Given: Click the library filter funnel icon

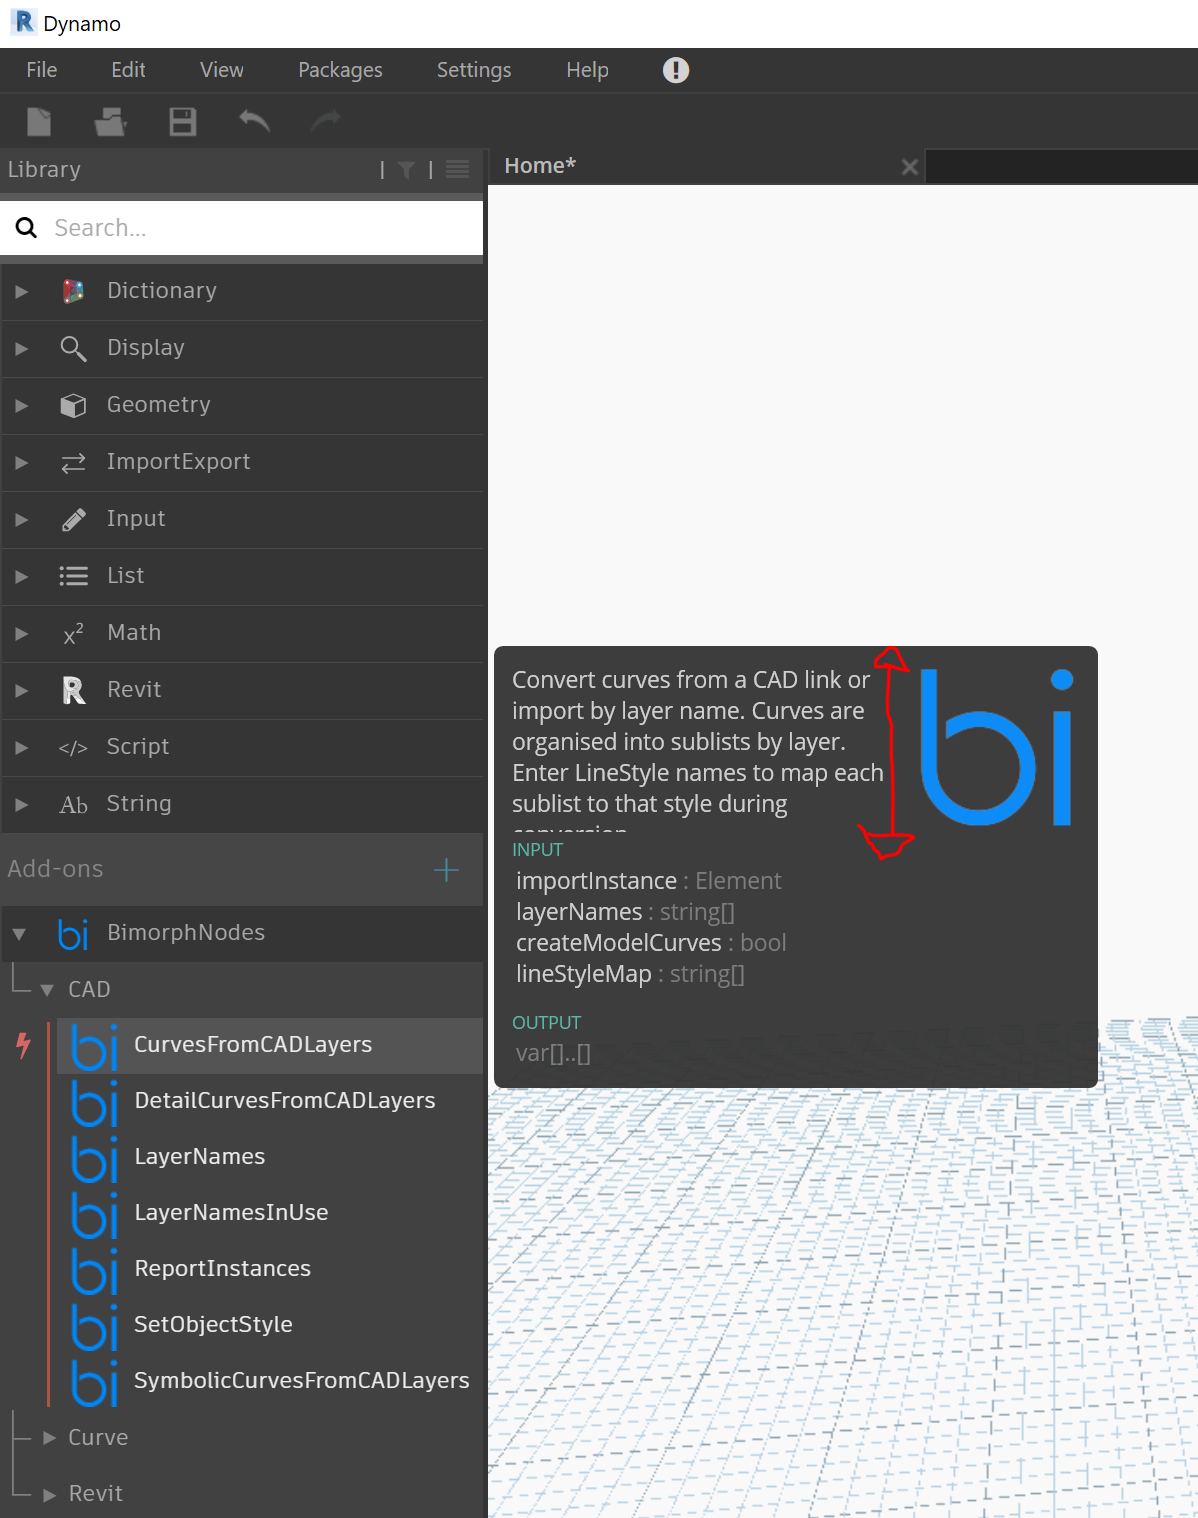Looking at the screenshot, I should point(406,170).
